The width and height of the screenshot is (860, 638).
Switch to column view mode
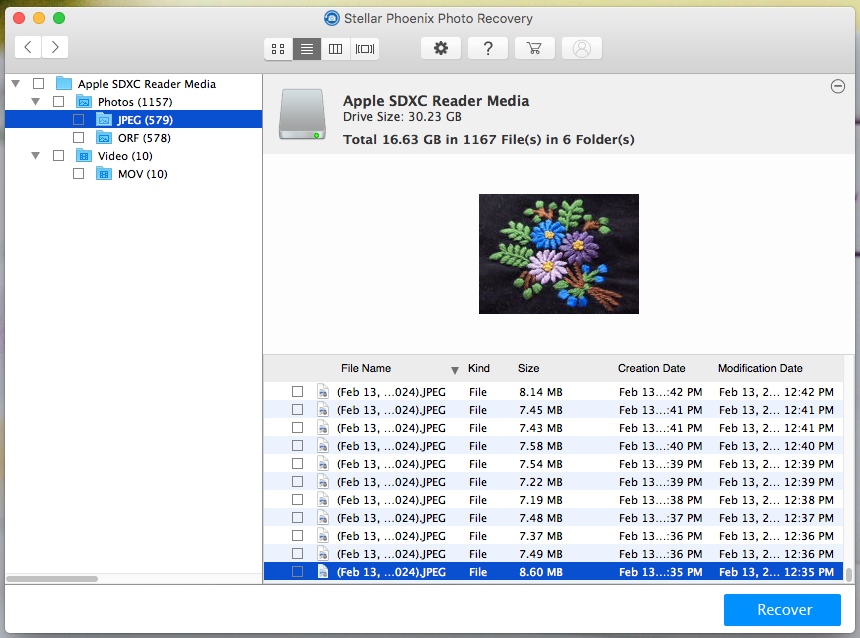pos(336,48)
